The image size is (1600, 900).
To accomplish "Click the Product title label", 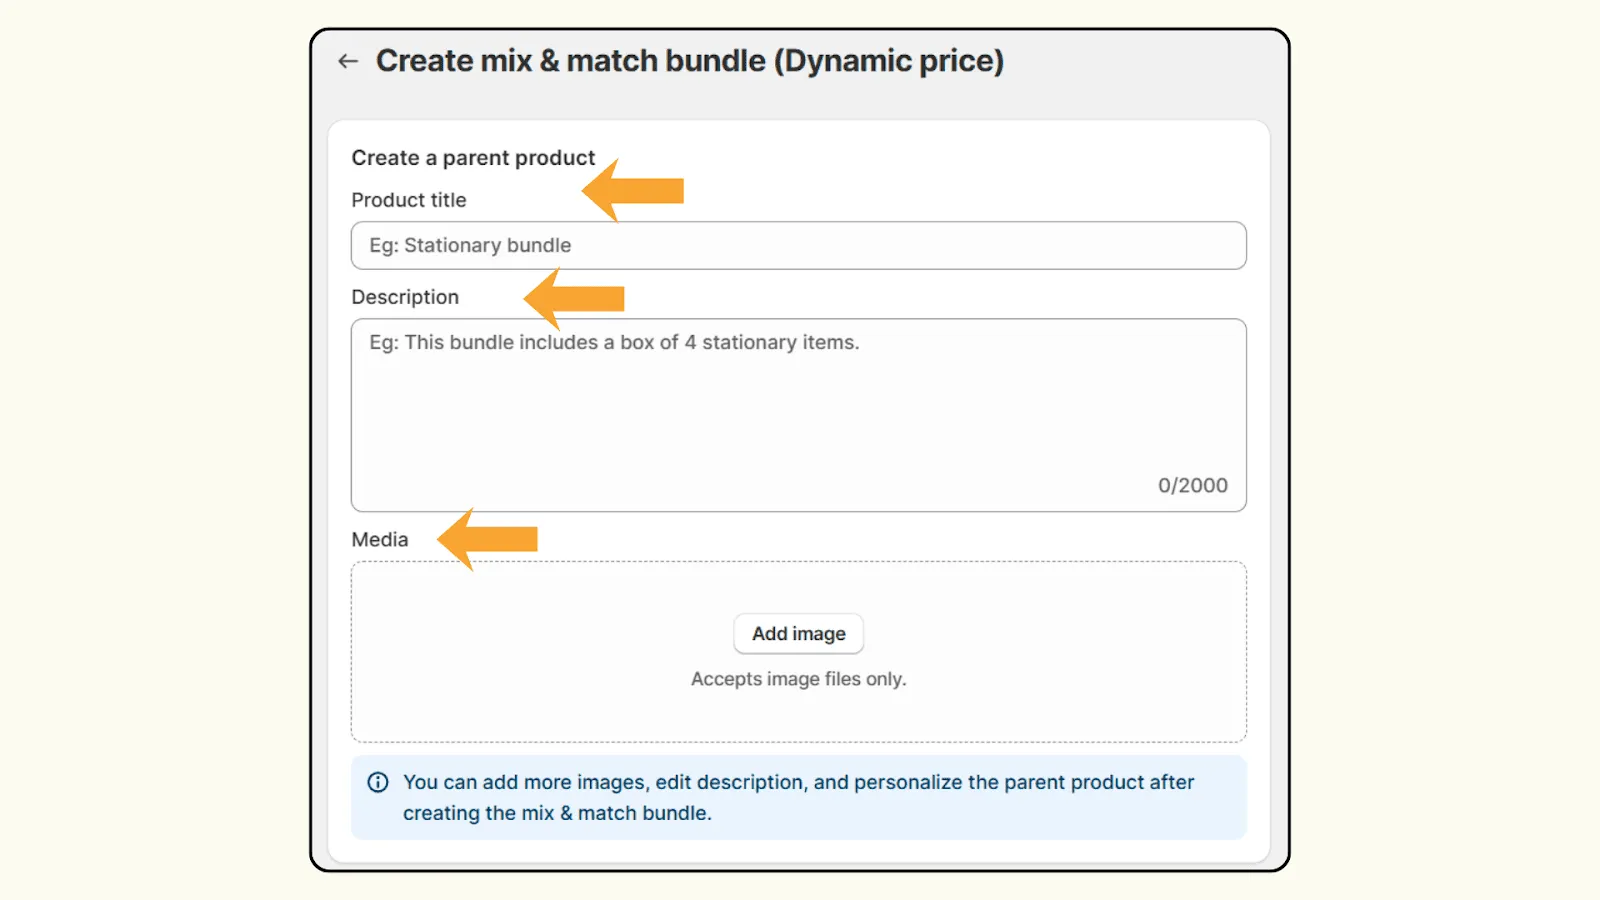I will pyautogui.click(x=408, y=200).
